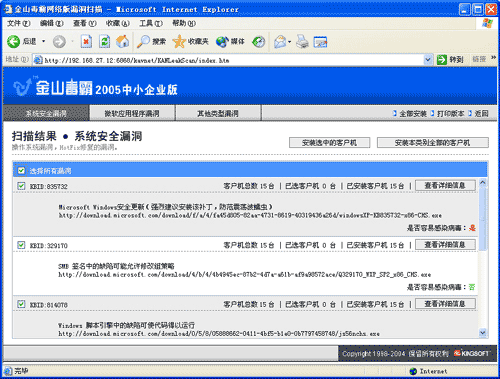The height and width of the screenshot is (379, 500).
Task: Open the 工具(T) menu
Action: point(151,23)
